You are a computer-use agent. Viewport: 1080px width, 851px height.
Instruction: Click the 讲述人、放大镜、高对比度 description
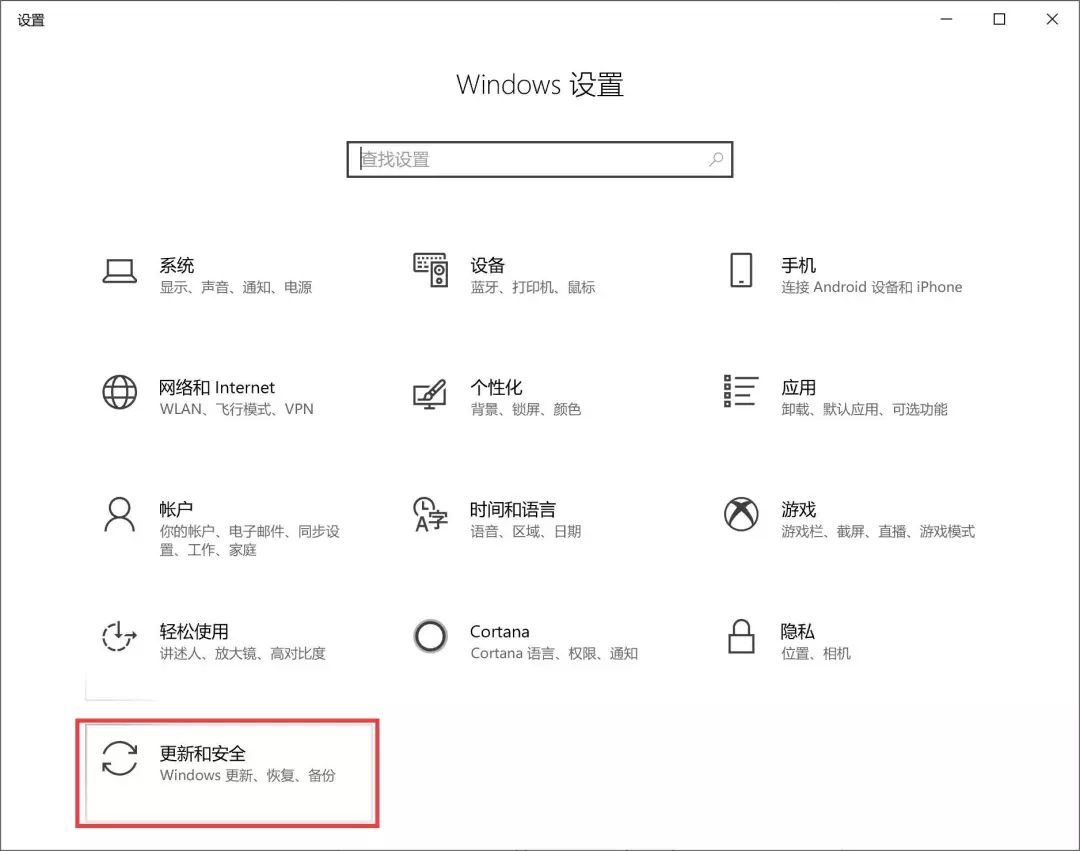(242, 653)
